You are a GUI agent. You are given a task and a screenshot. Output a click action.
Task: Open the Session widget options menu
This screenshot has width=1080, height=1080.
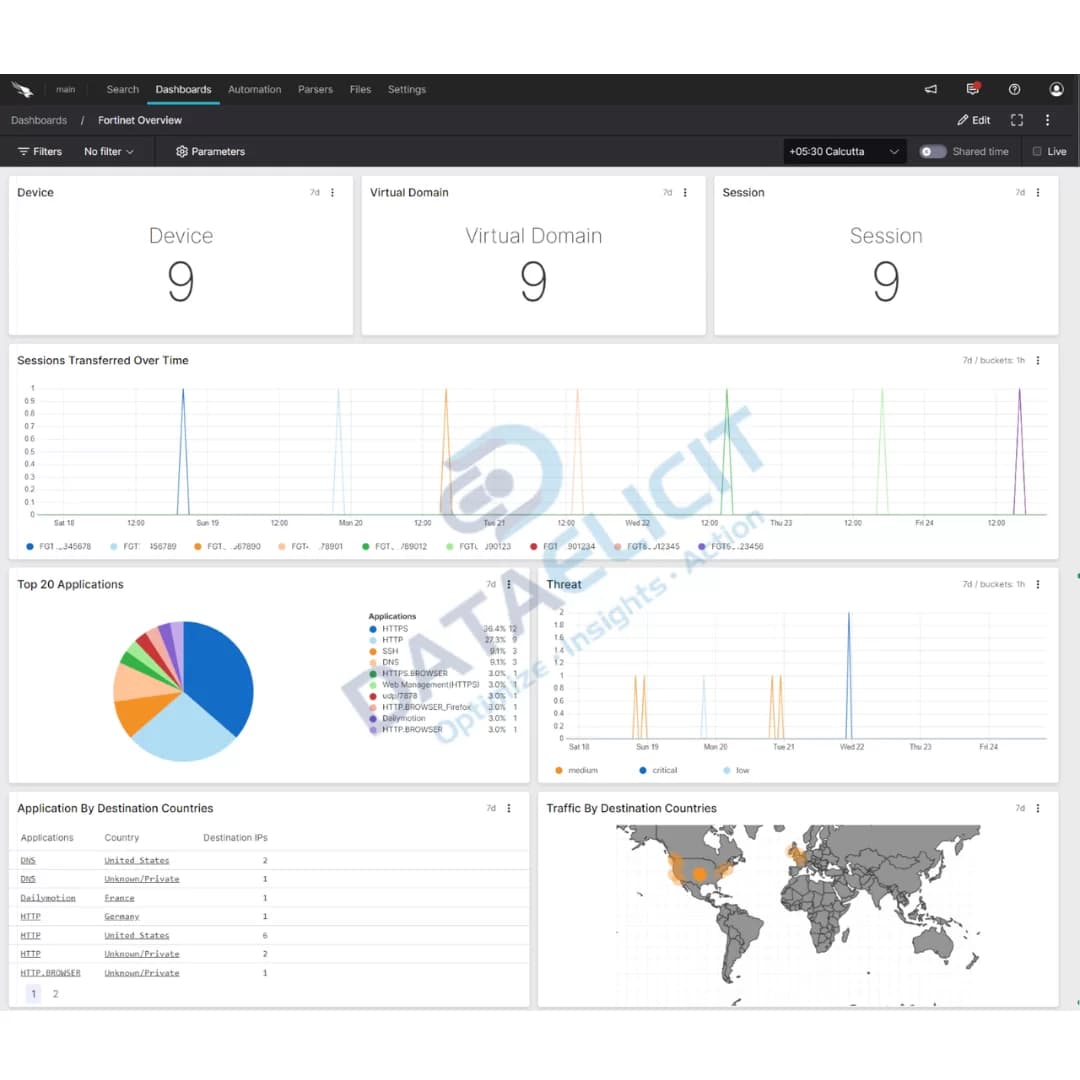1037,192
